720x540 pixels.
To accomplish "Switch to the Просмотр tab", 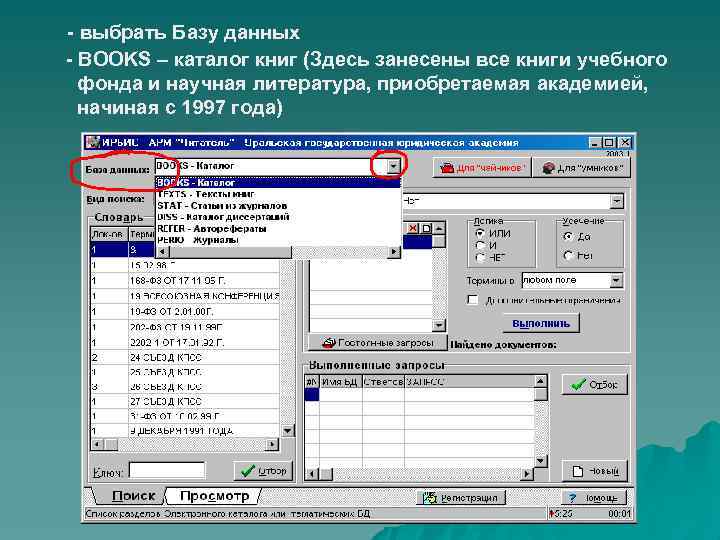I will click(214, 496).
